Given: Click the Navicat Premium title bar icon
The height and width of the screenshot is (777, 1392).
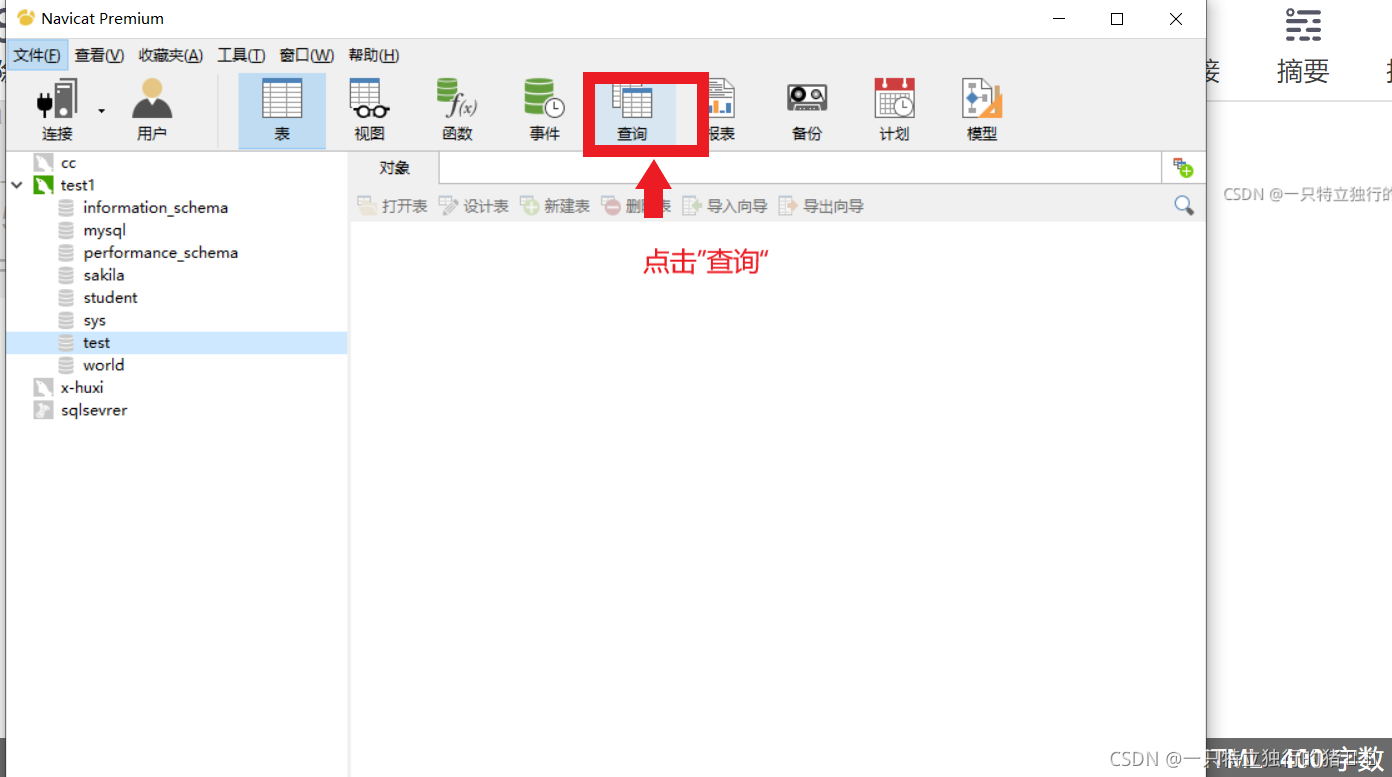Looking at the screenshot, I should point(26,18).
